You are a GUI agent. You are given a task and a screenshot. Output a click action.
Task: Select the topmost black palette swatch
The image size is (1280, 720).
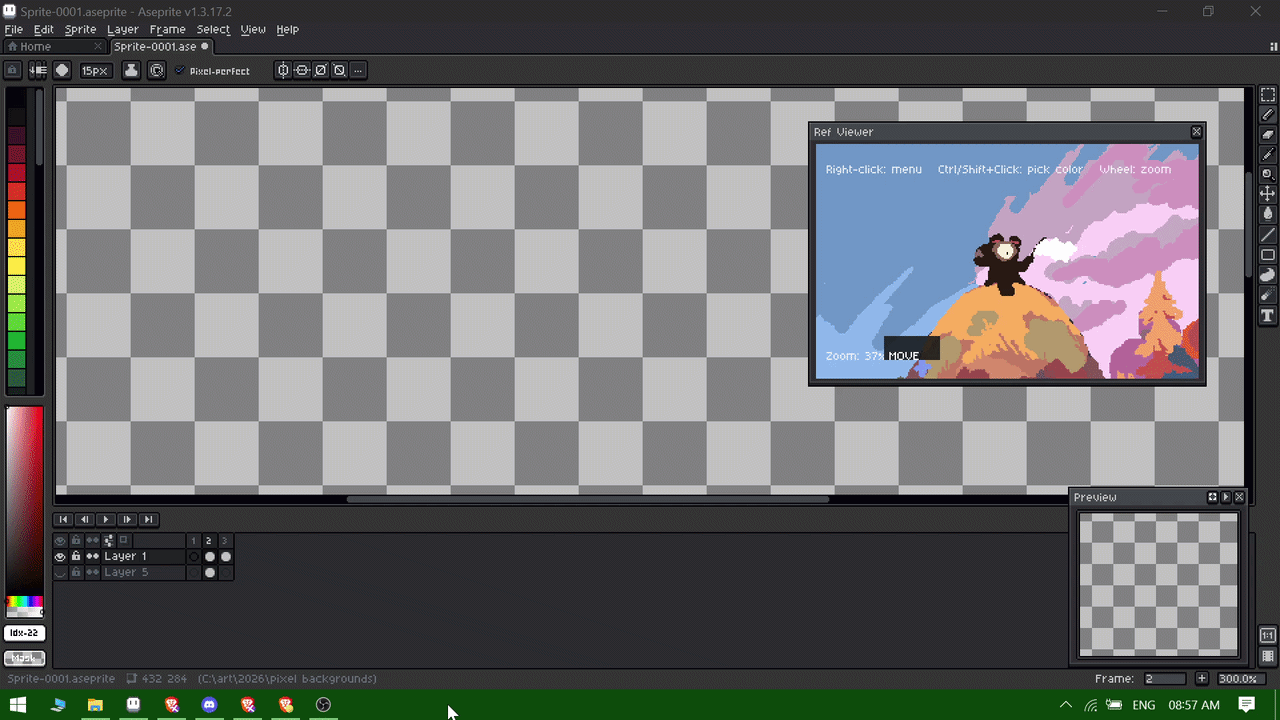click(x=17, y=98)
